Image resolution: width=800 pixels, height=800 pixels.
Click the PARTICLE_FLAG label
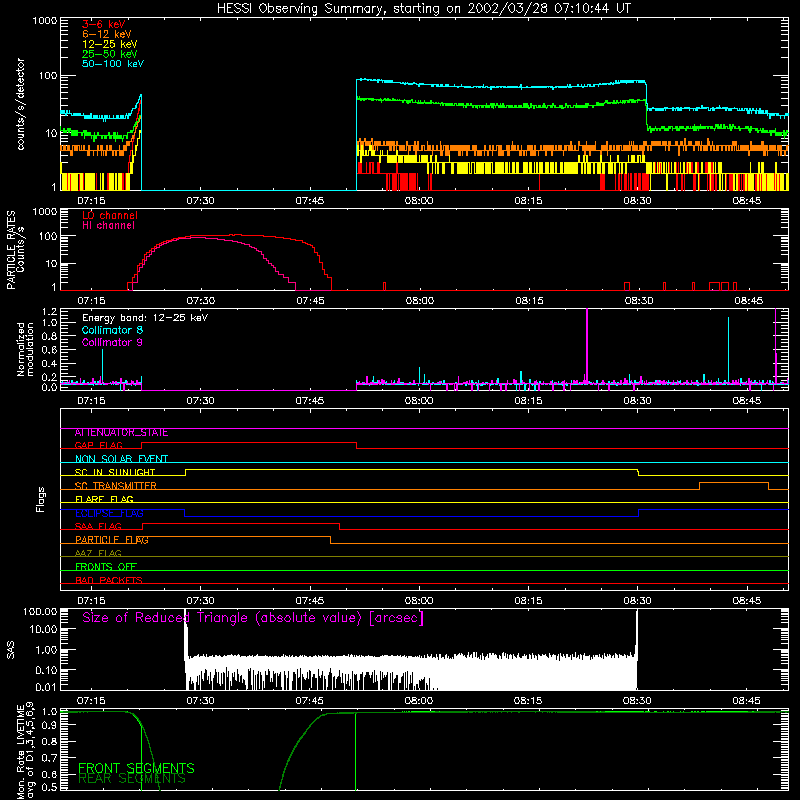112,540
